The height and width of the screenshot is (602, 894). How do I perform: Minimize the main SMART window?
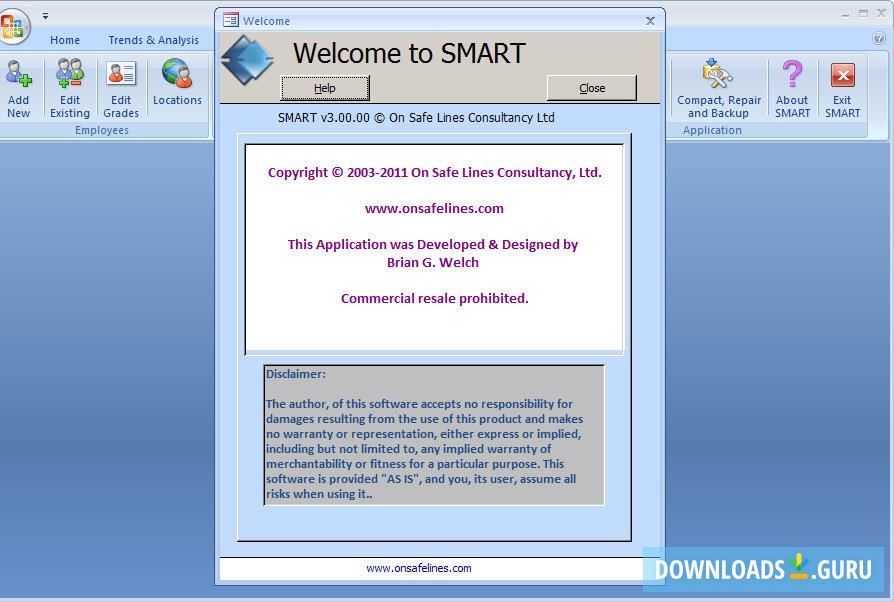coord(845,14)
